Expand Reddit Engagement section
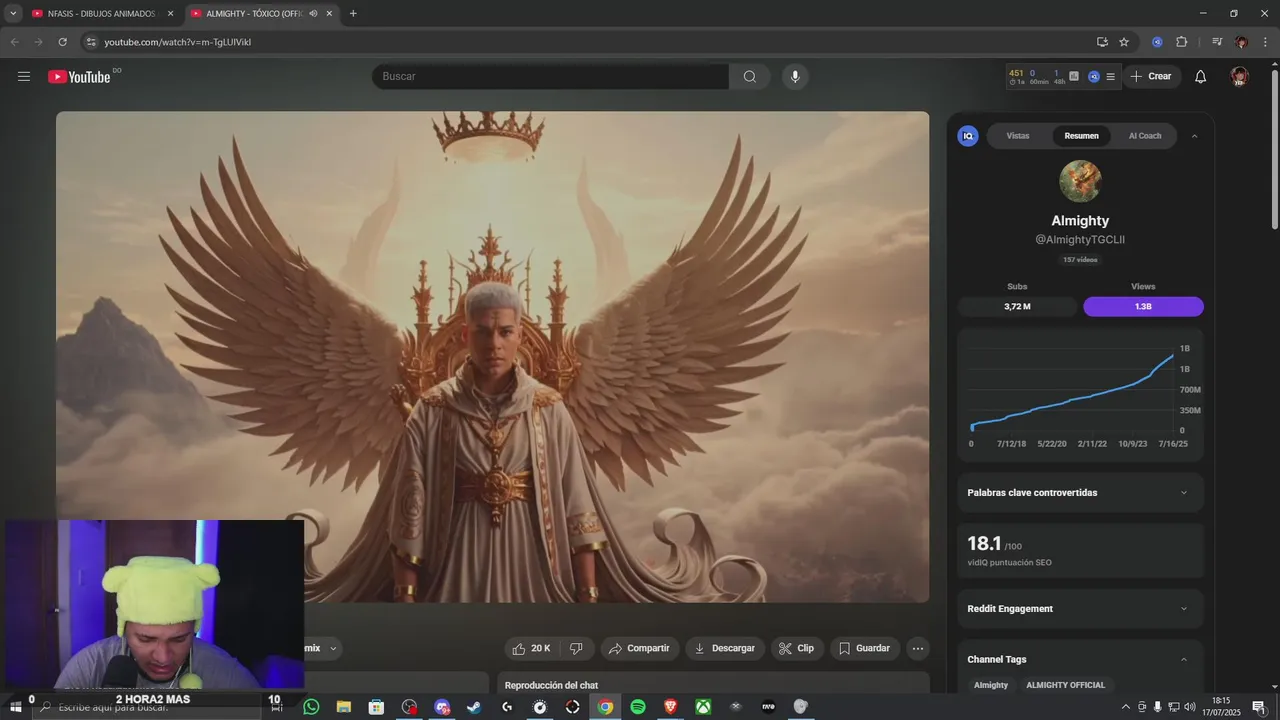Viewport: 1280px width, 720px height. [x=1080, y=609]
